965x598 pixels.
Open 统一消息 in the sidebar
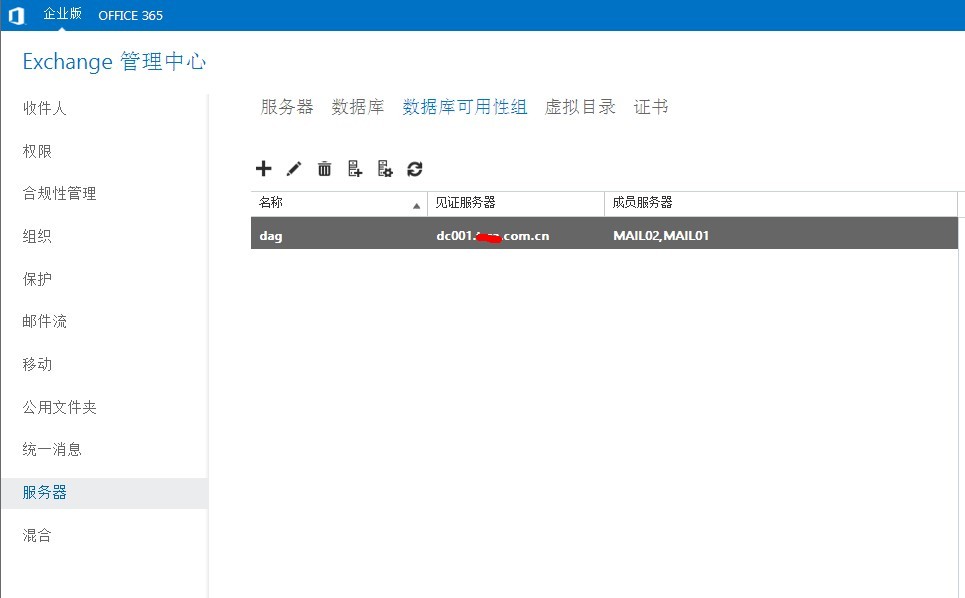pyautogui.click(x=52, y=450)
